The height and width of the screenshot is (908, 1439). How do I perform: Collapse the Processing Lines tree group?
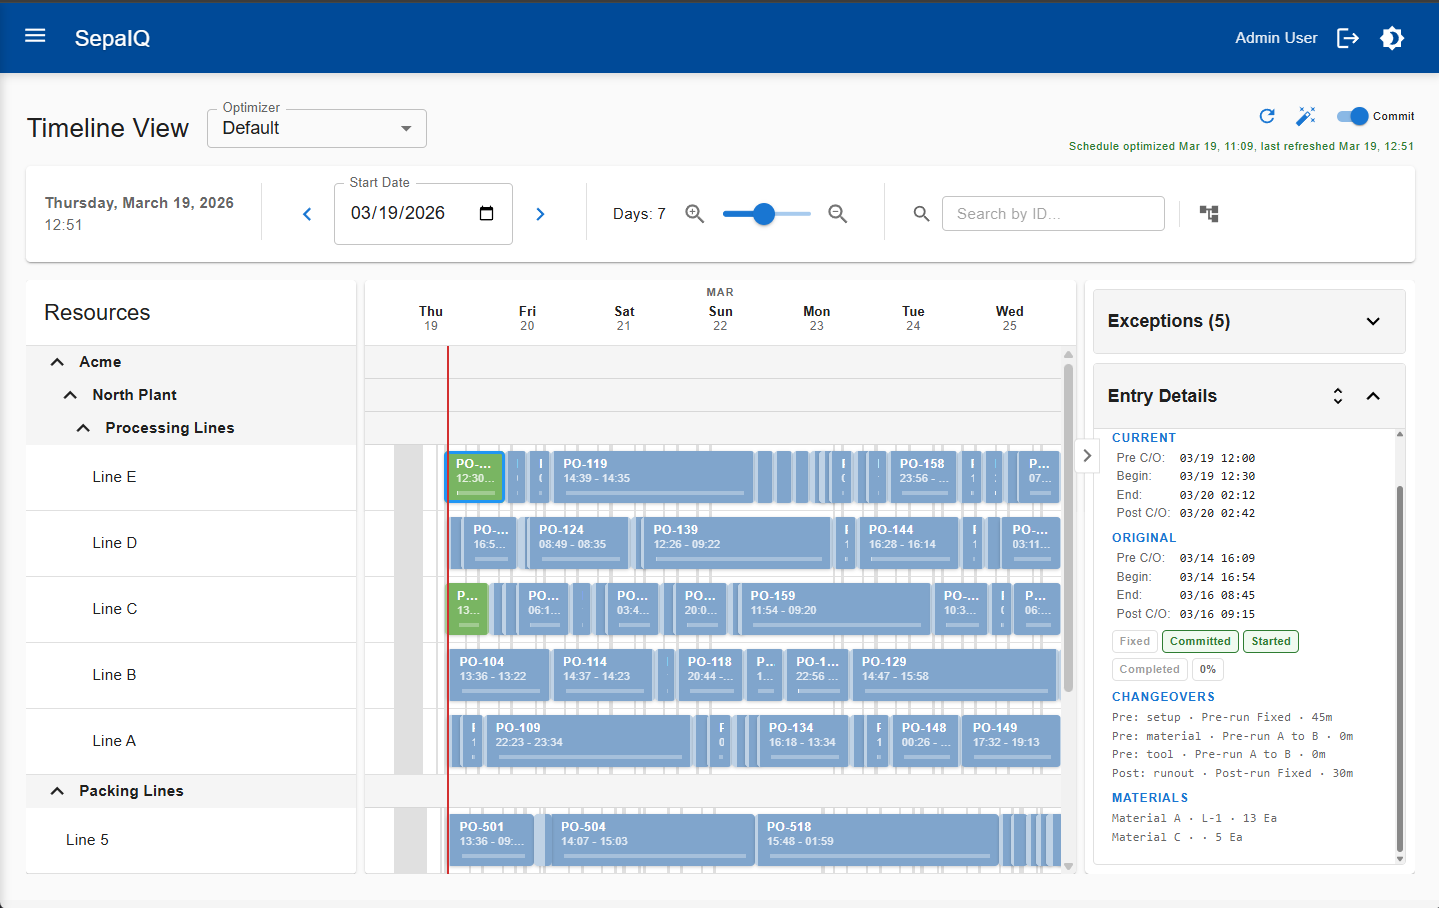(83, 428)
